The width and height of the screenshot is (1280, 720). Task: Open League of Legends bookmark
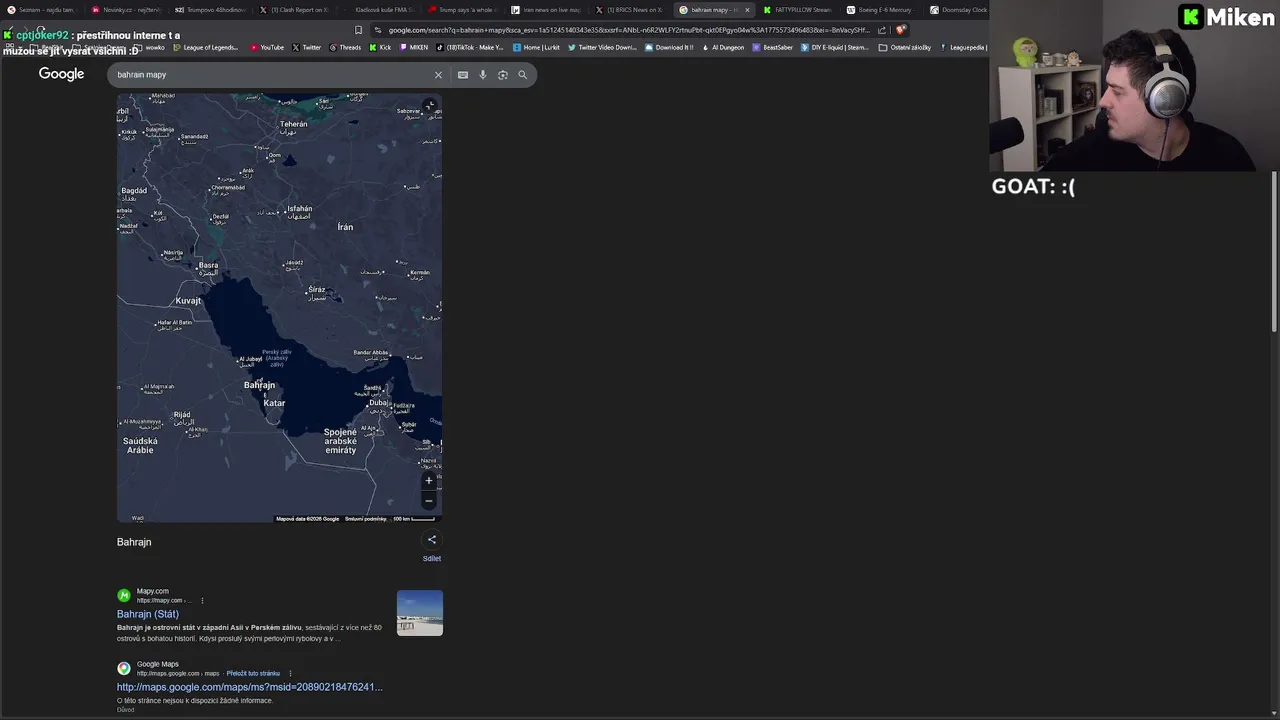point(207,47)
